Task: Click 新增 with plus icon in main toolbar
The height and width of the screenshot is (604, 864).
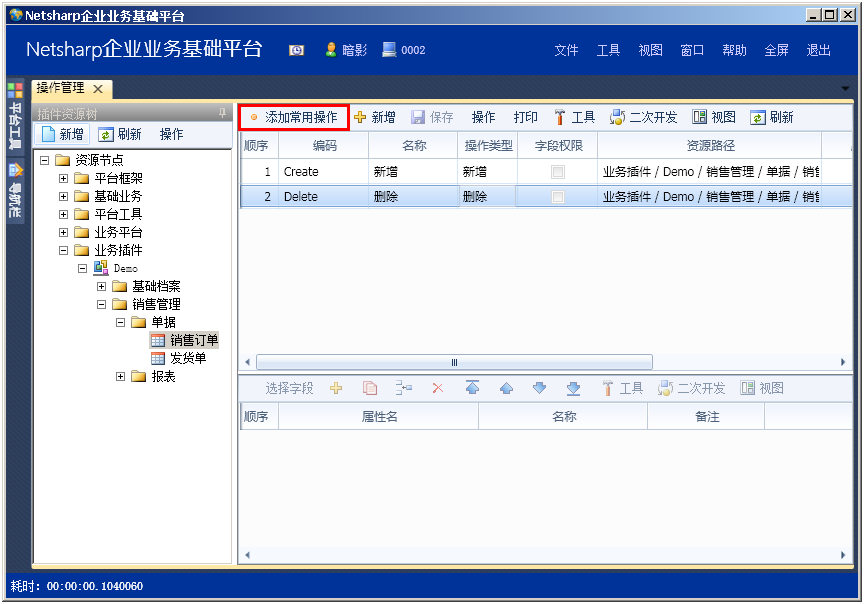Action: [375, 117]
